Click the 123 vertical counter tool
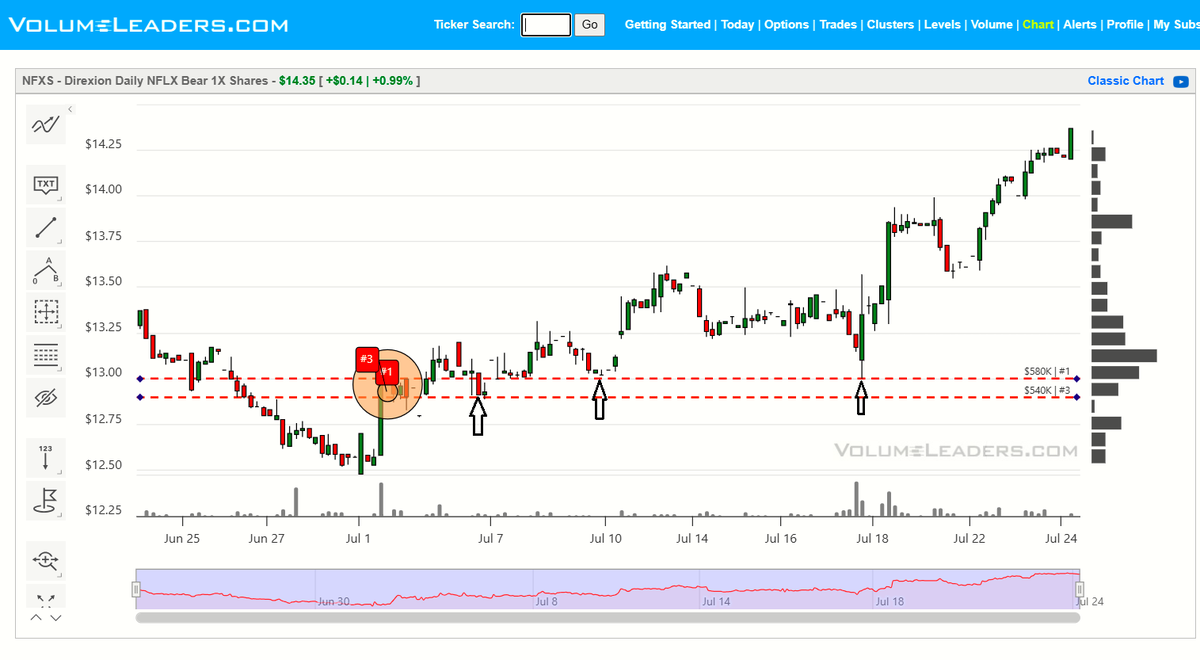Viewport: 1200px width, 660px height. pyautogui.click(x=46, y=458)
